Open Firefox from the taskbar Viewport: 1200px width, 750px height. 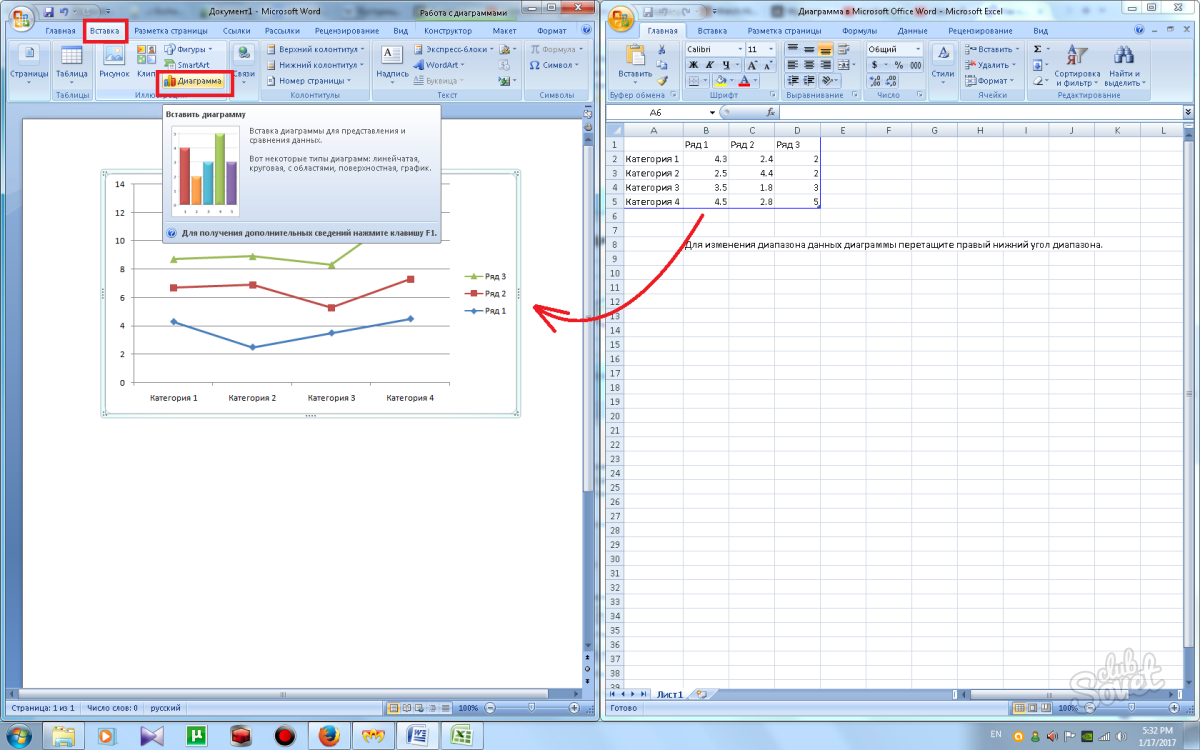tap(327, 736)
